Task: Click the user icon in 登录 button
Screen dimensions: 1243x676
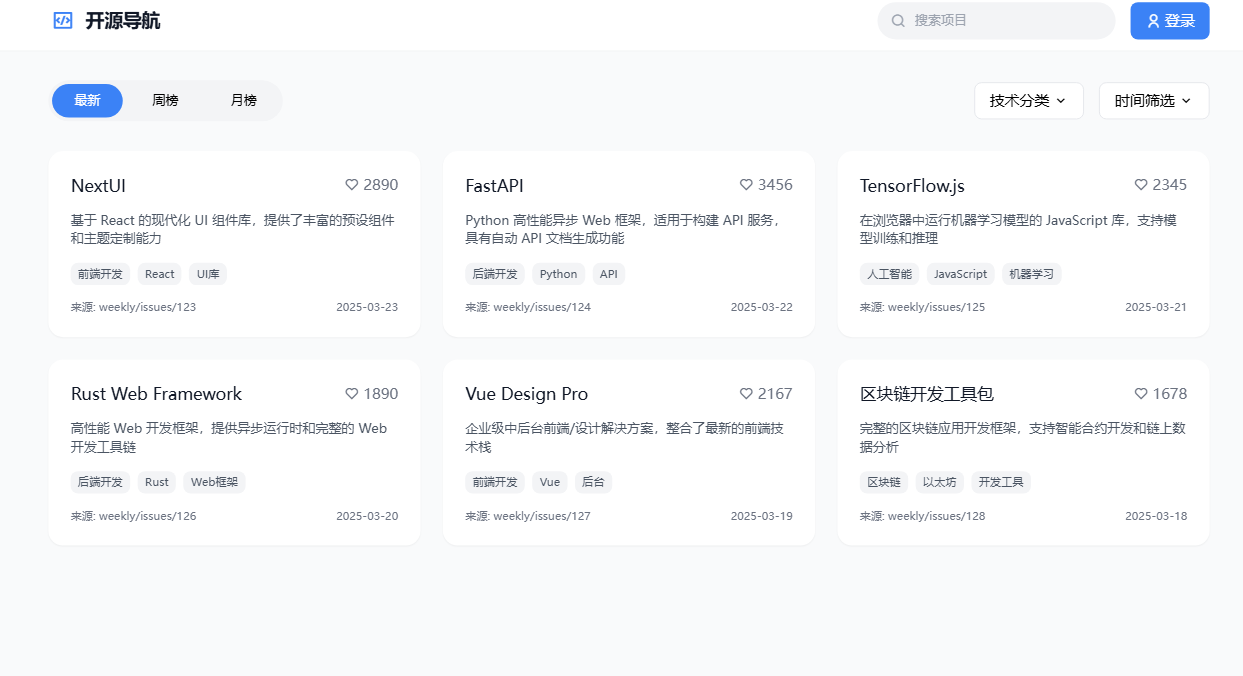Action: click(x=1153, y=21)
